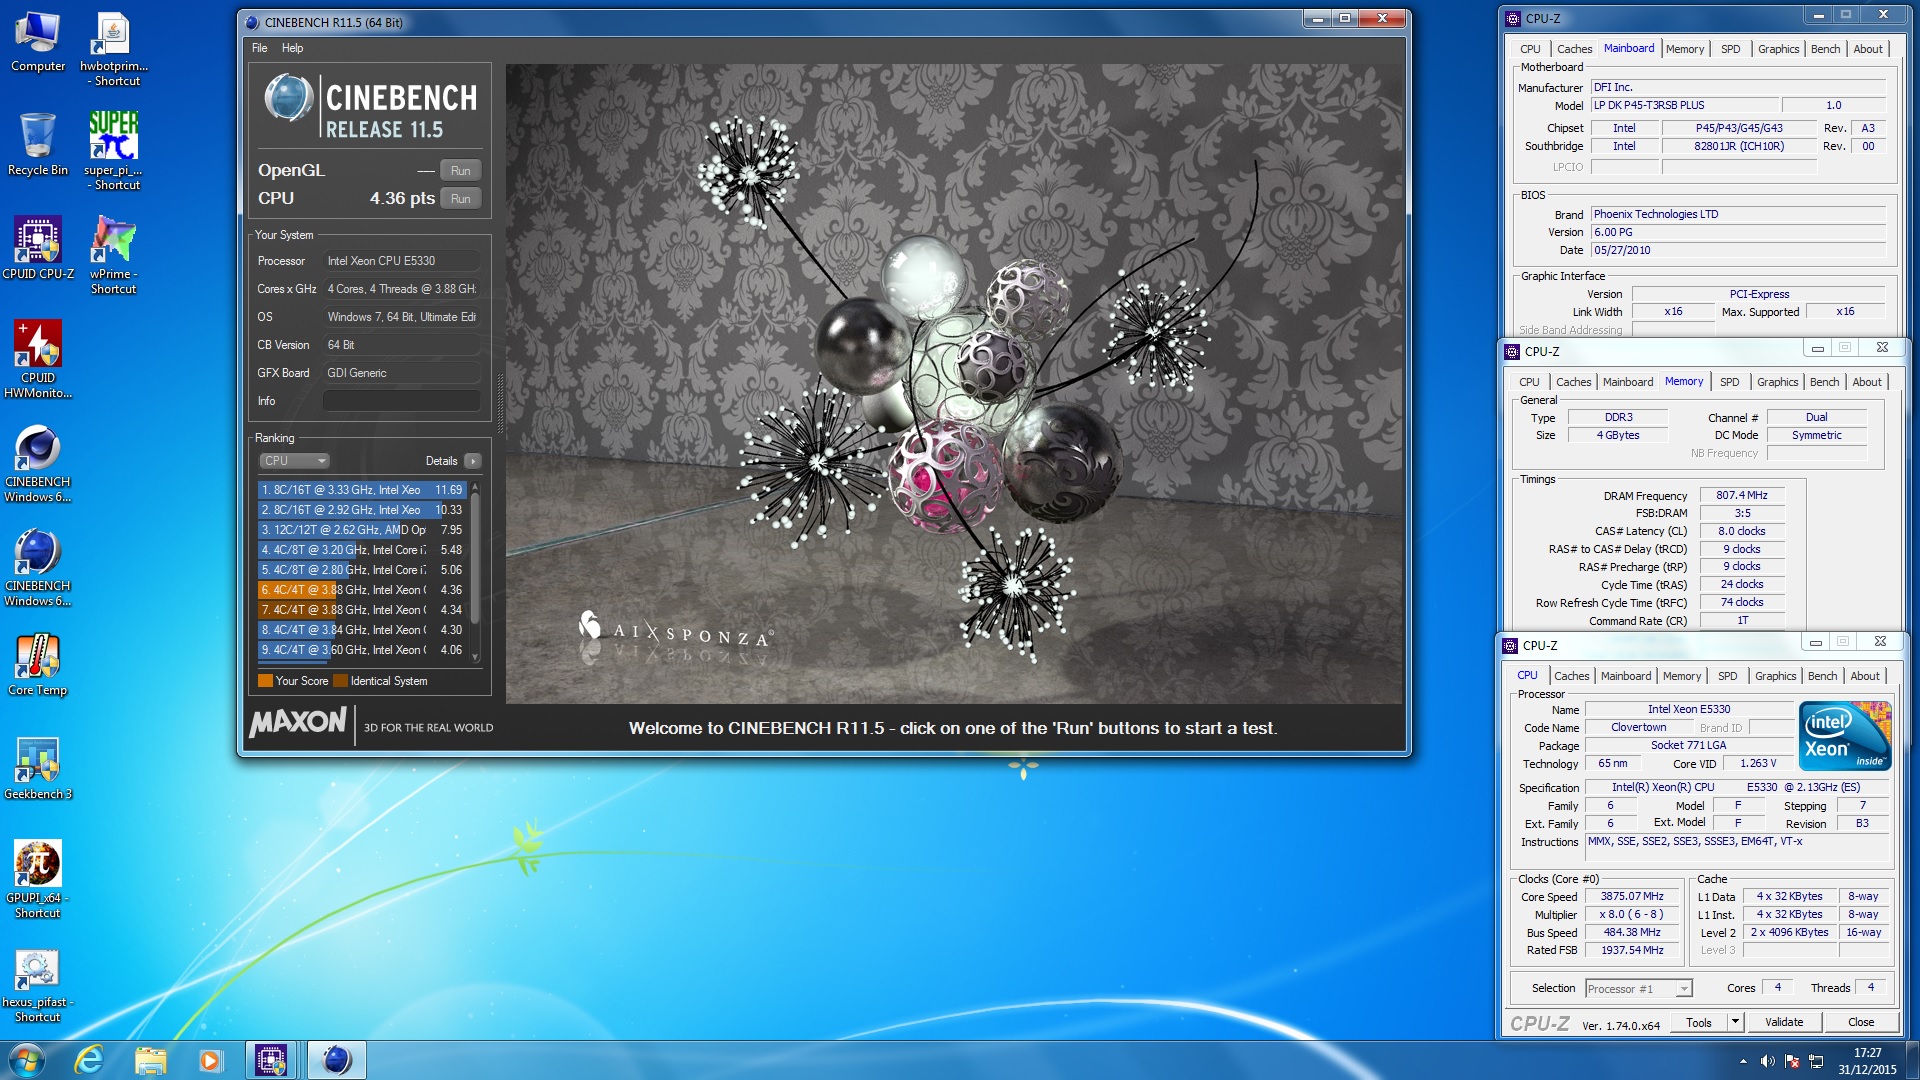Open the Help menu in CINEBENCH
The width and height of the screenshot is (1920, 1080).
pos(292,48)
